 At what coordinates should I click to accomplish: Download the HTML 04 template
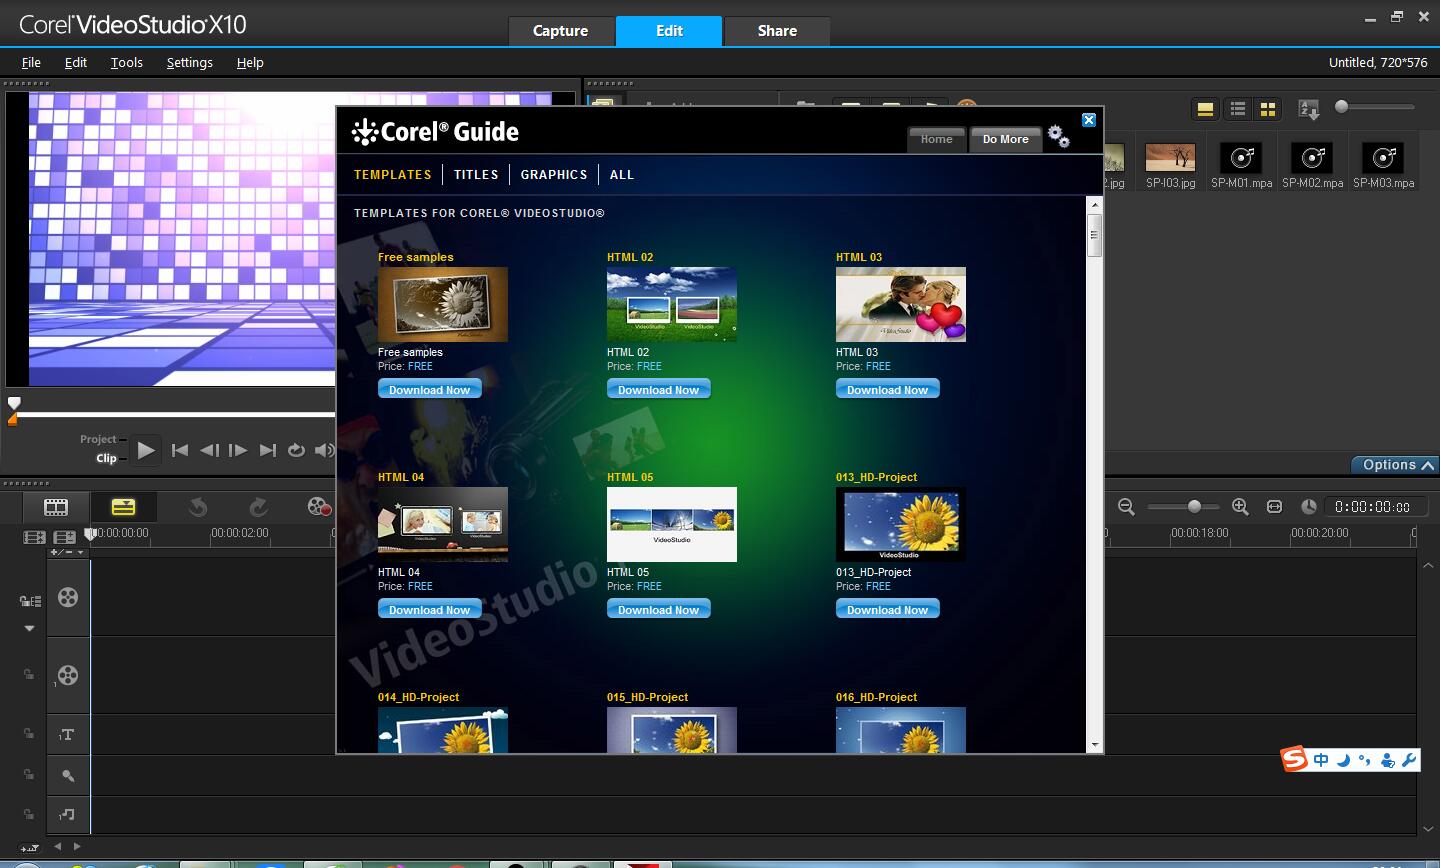(x=430, y=609)
